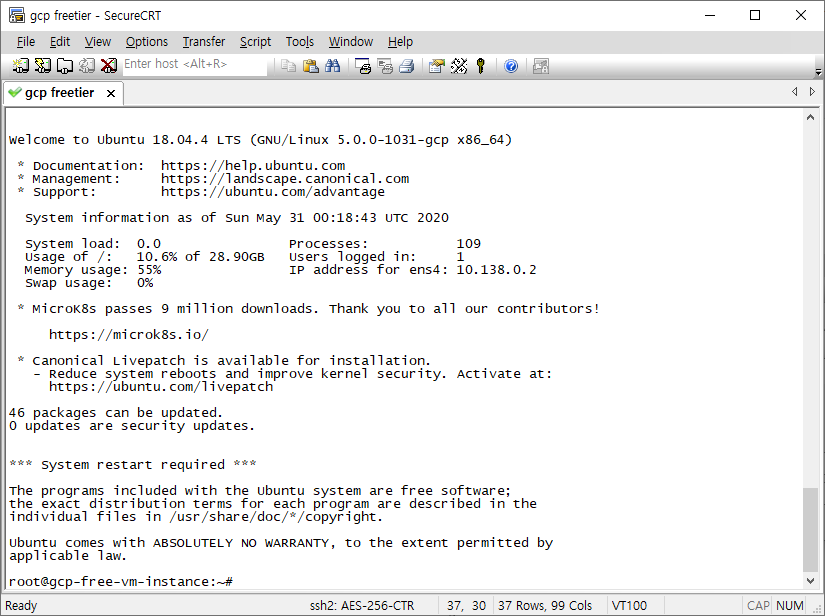This screenshot has height=616, width=825.
Task: Click the Find binoculars icon
Action: pyautogui.click(x=333, y=66)
